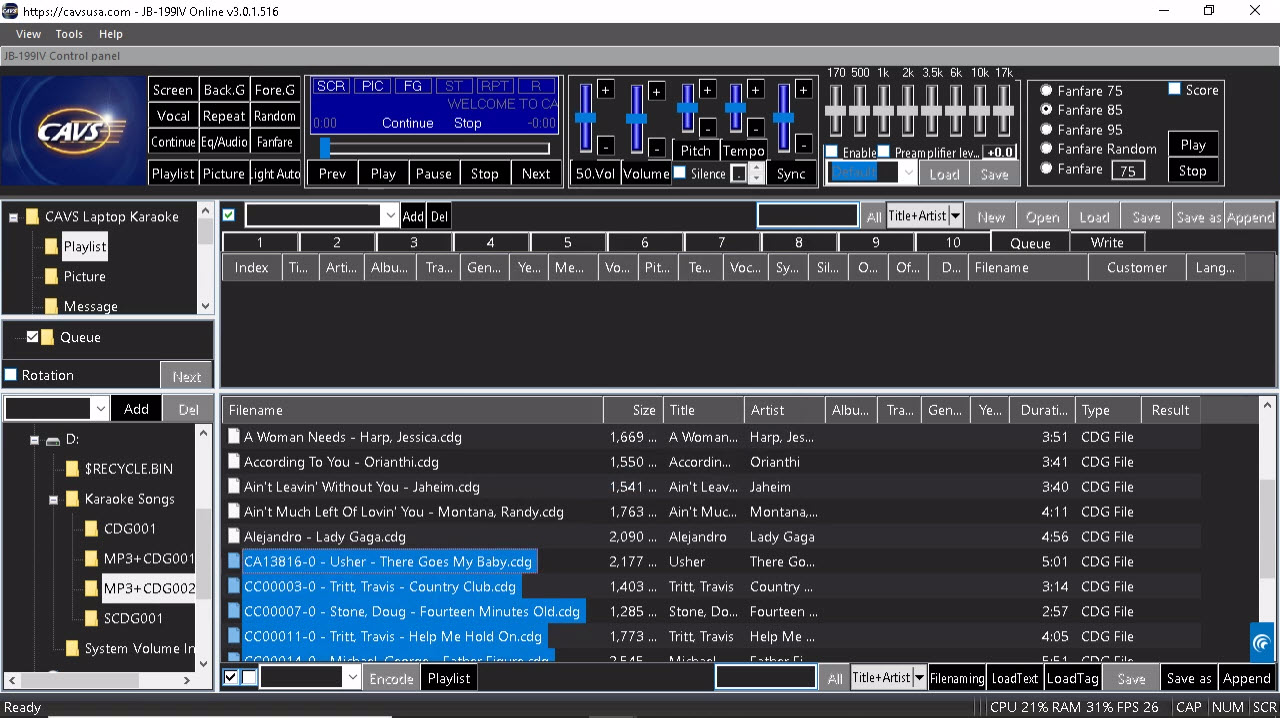The image size is (1280, 718).
Task: Click the MP3+CDG001 folder icon
Action: 91,559
